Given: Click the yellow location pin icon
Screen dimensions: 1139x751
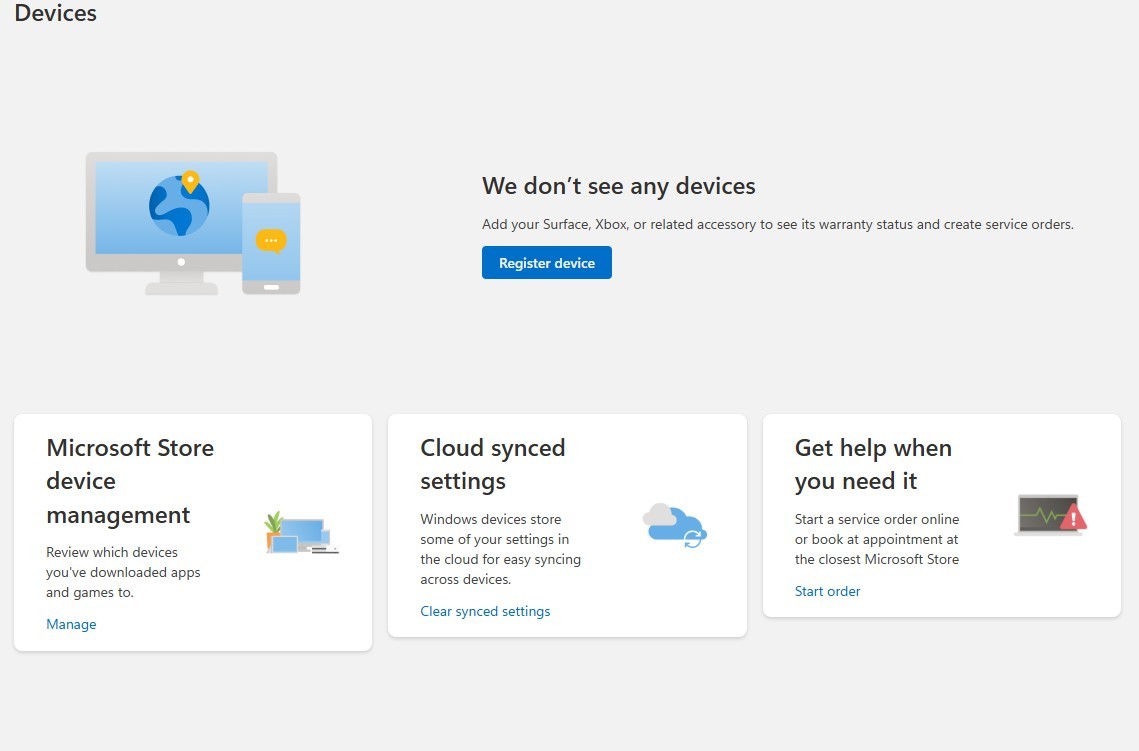Looking at the screenshot, I should (x=190, y=181).
